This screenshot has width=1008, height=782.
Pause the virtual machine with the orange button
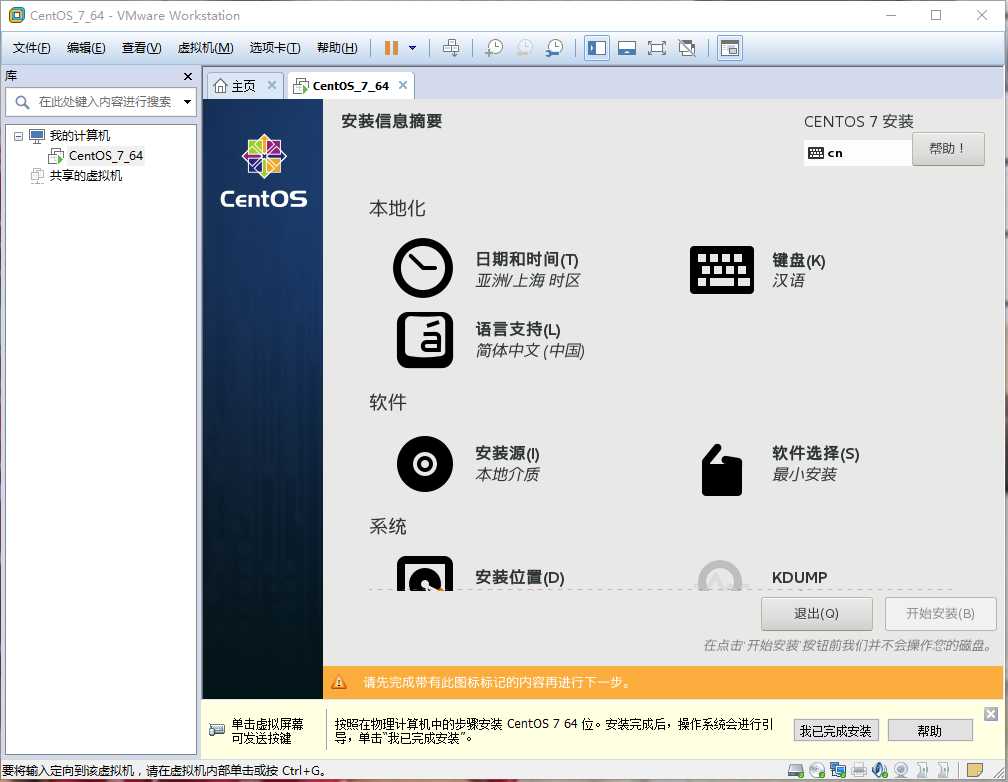pos(391,48)
